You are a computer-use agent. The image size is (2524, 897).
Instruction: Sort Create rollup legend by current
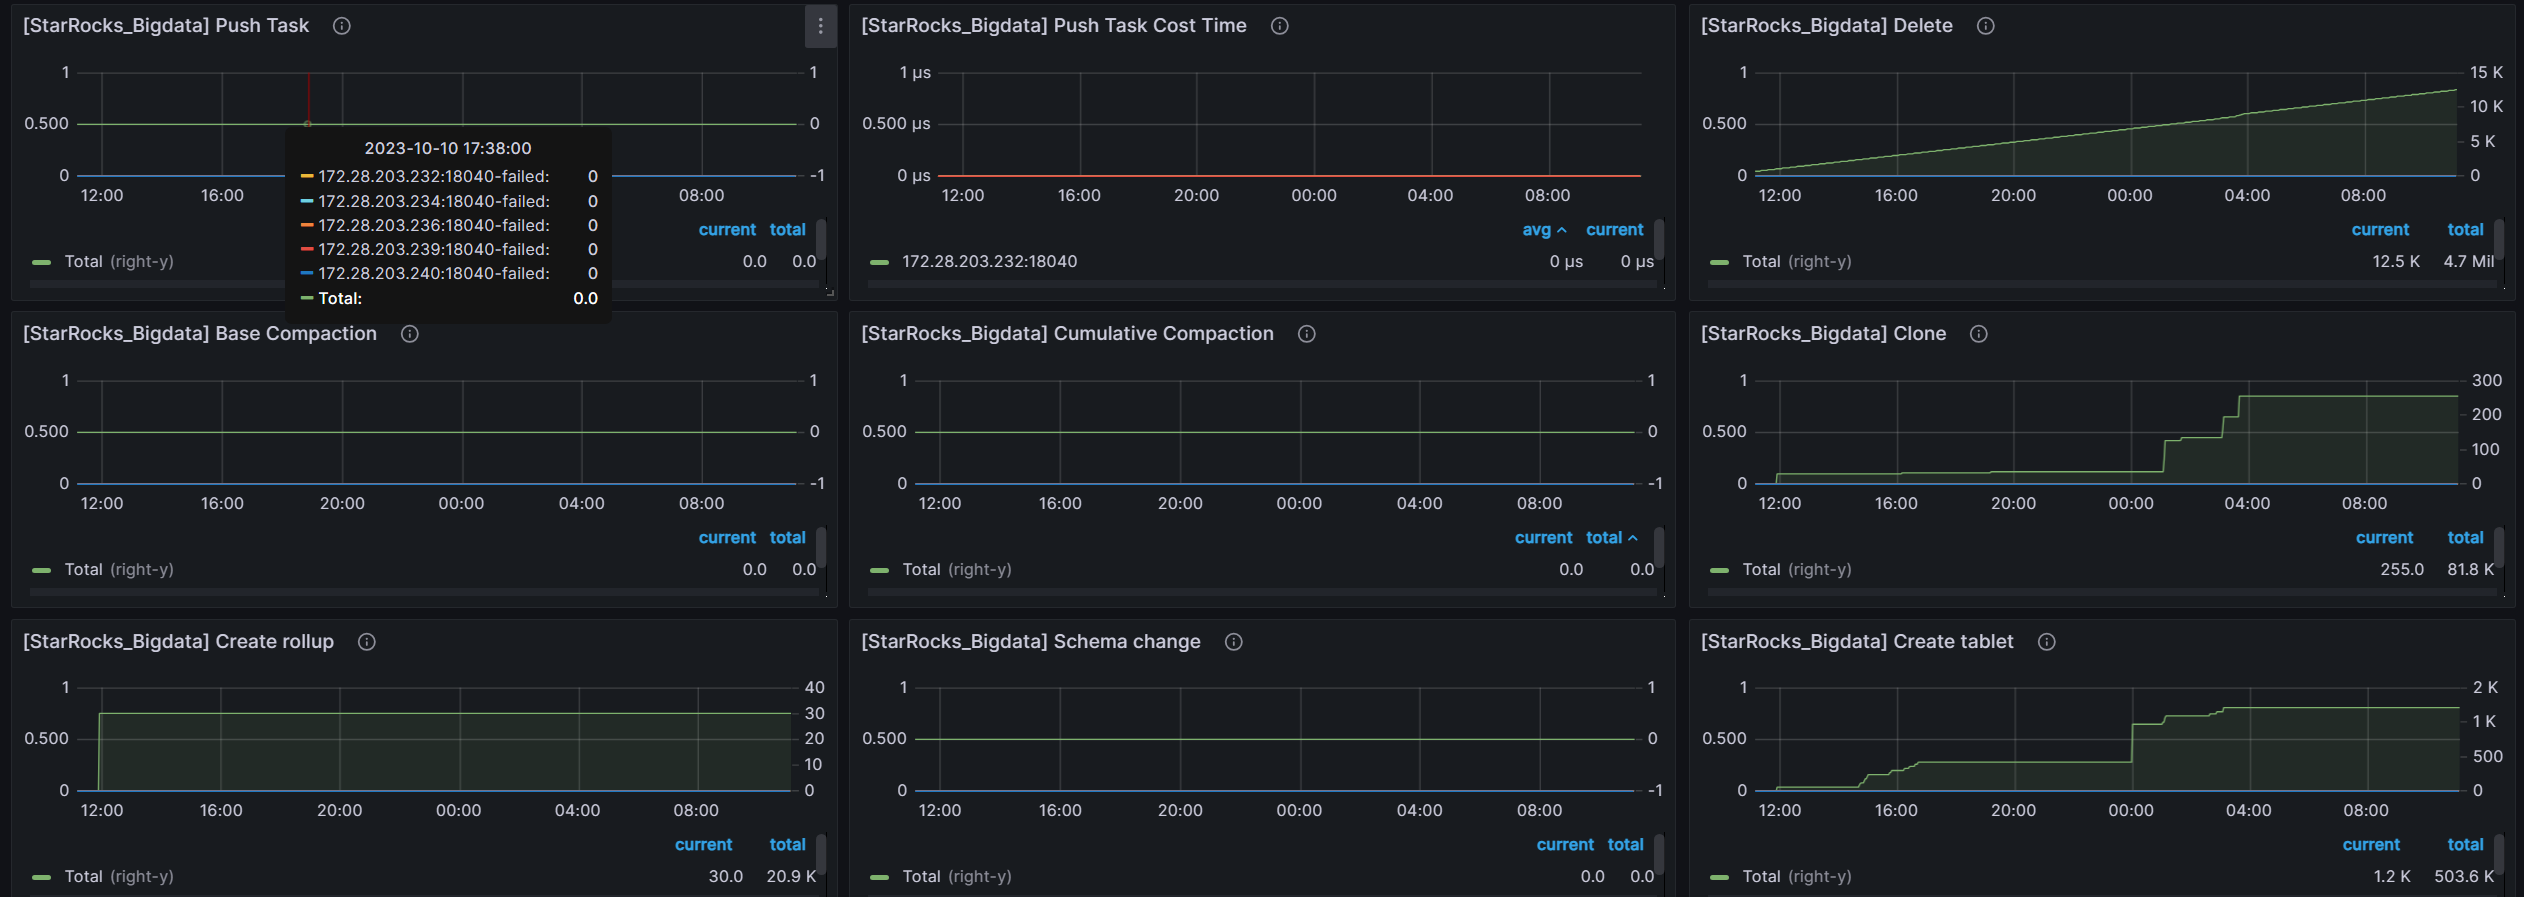[x=703, y=845]
